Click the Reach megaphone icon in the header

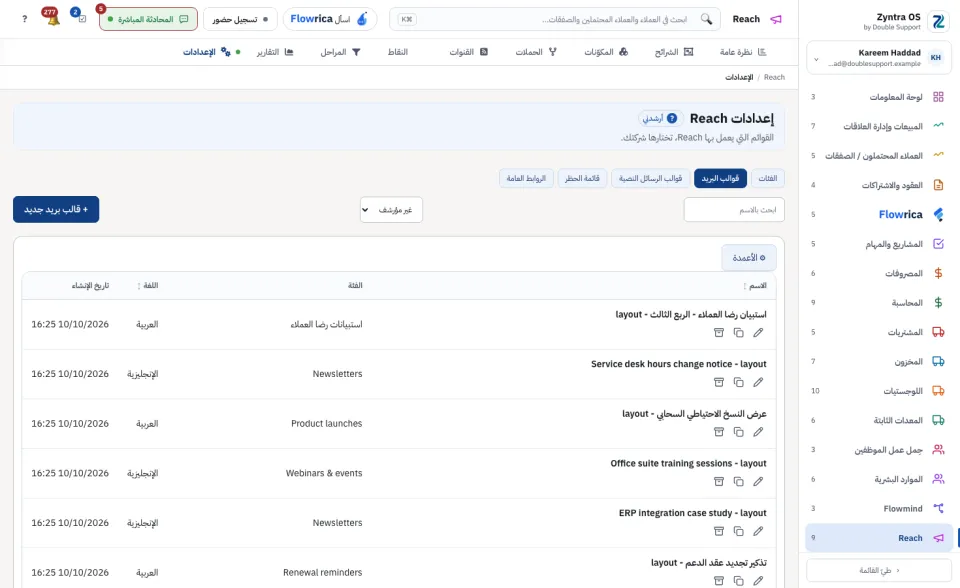point(776,19)
